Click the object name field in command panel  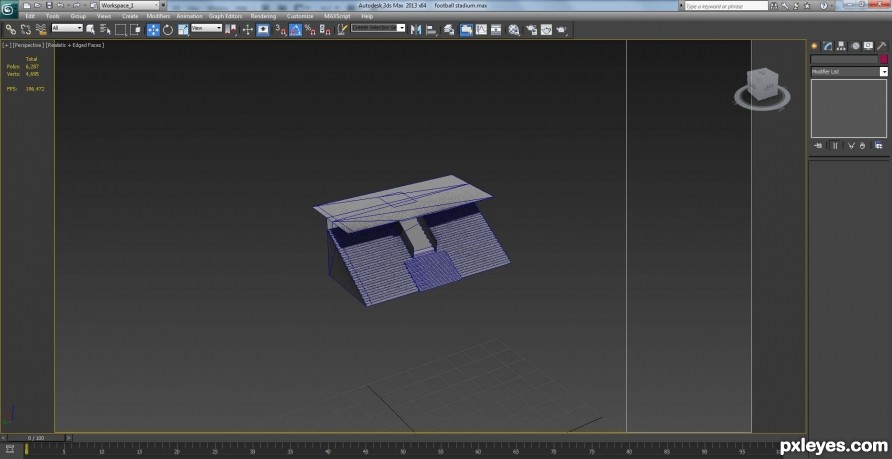844,59
